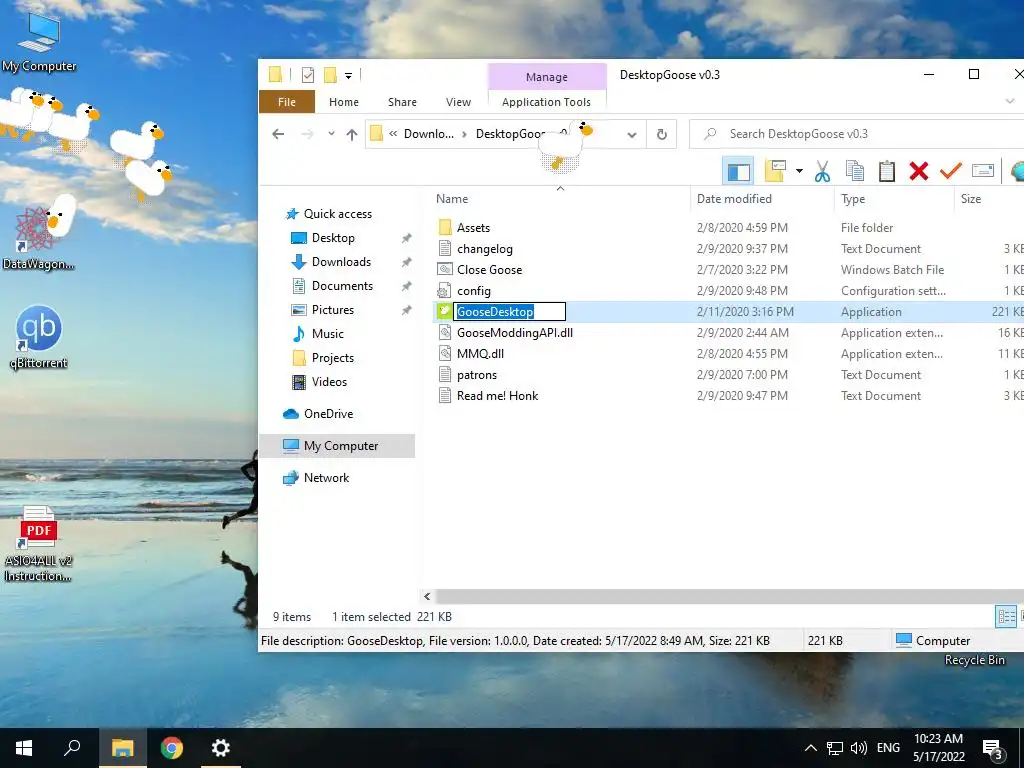Screen dimensions: 1024x768
Task: Sort by Date modified column header
Action: [734, 199]
